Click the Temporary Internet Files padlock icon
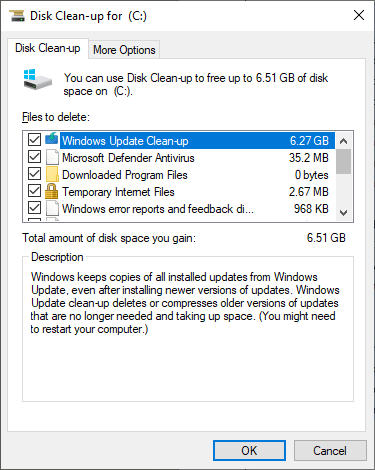Image resolution: width=375 pixels, height=470 pixels. pos(51,191)
